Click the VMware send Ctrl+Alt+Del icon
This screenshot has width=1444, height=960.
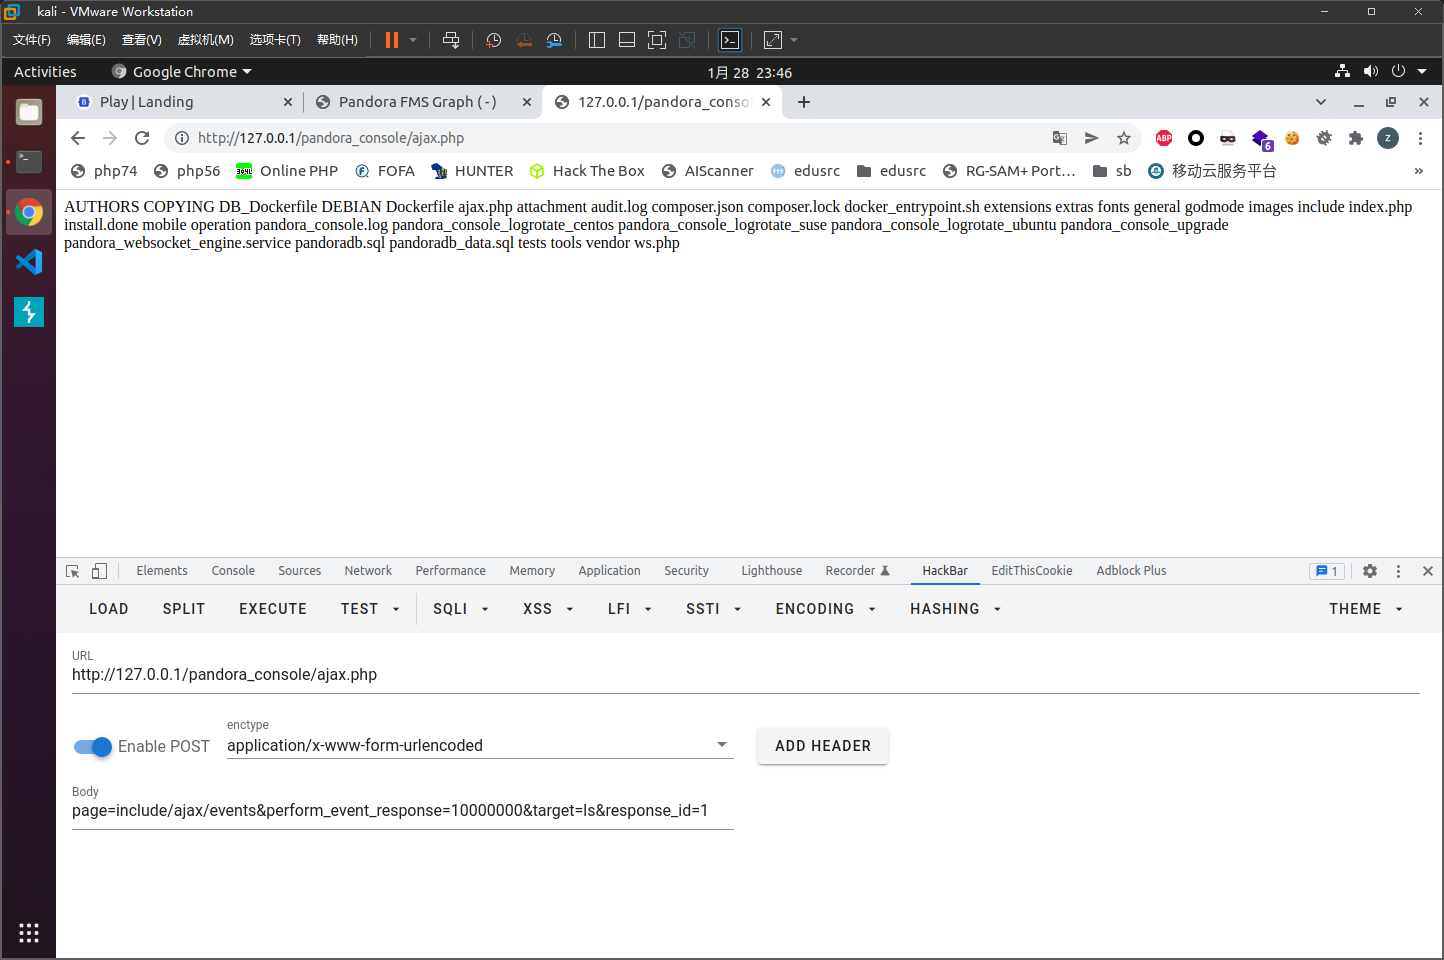451,40
